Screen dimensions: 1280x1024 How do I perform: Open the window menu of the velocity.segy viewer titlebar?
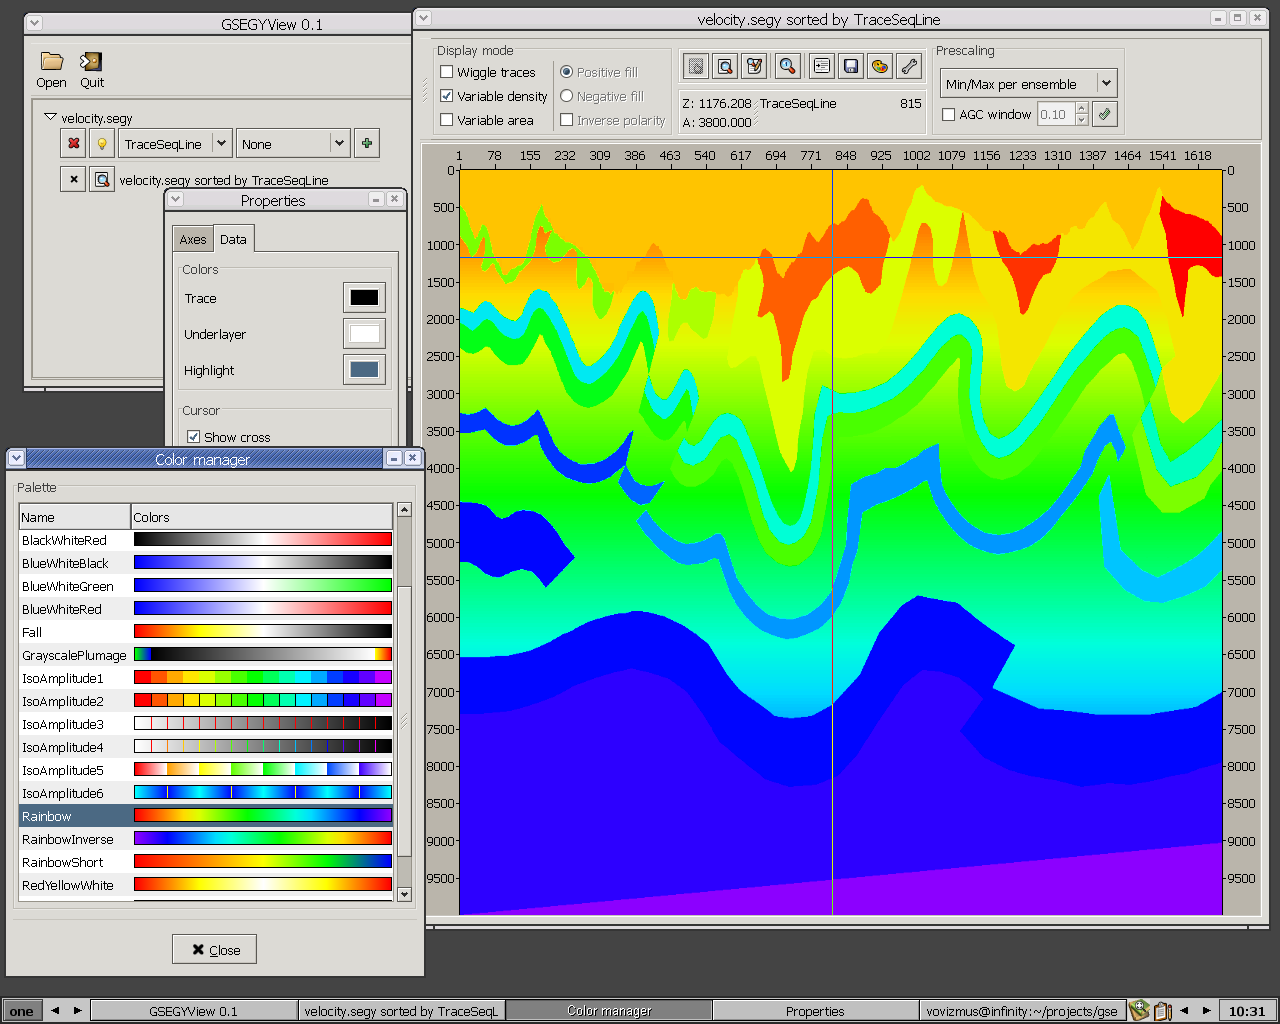click(x=424, y=18)
